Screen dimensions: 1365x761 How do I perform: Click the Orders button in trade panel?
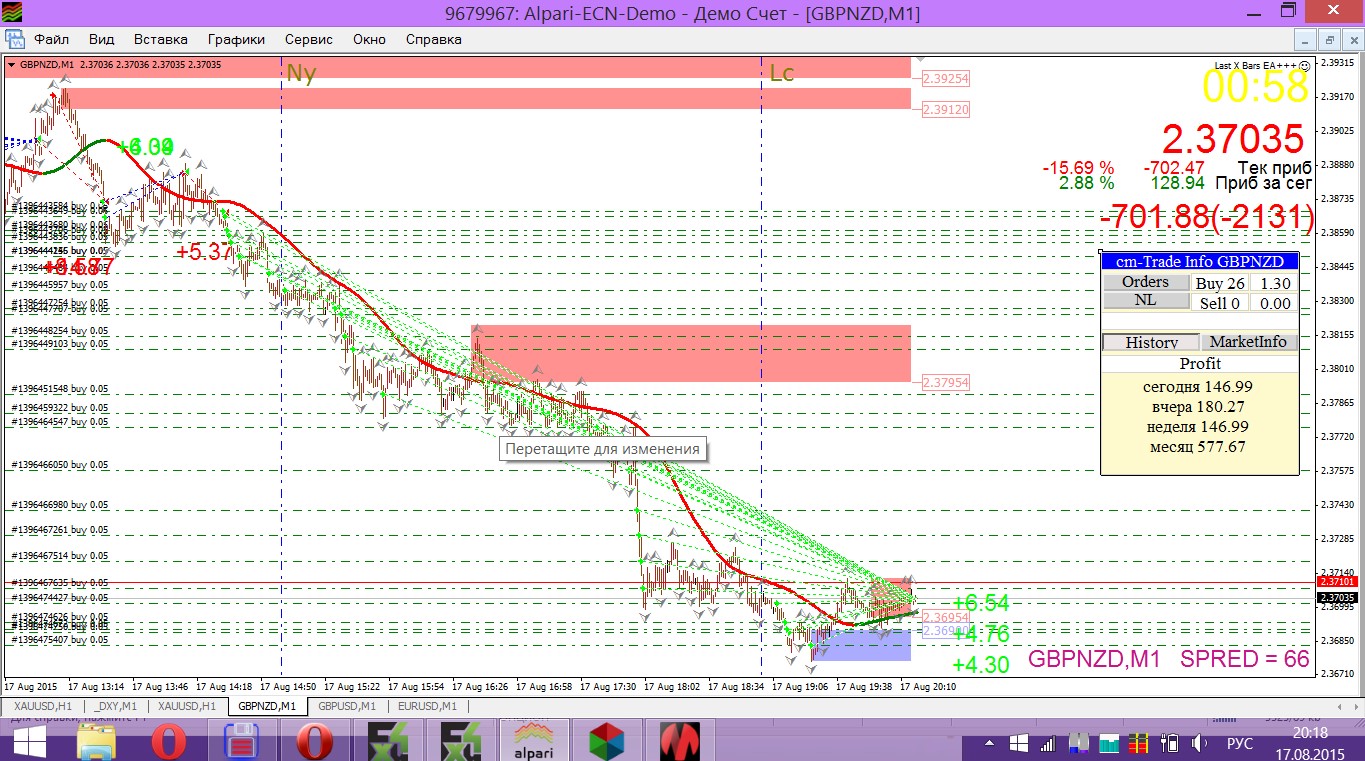(1145, 282)
